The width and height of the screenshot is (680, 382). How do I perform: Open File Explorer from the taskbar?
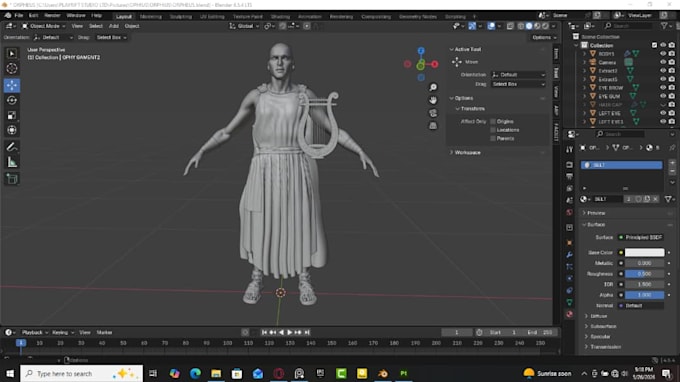pos(216,373)
